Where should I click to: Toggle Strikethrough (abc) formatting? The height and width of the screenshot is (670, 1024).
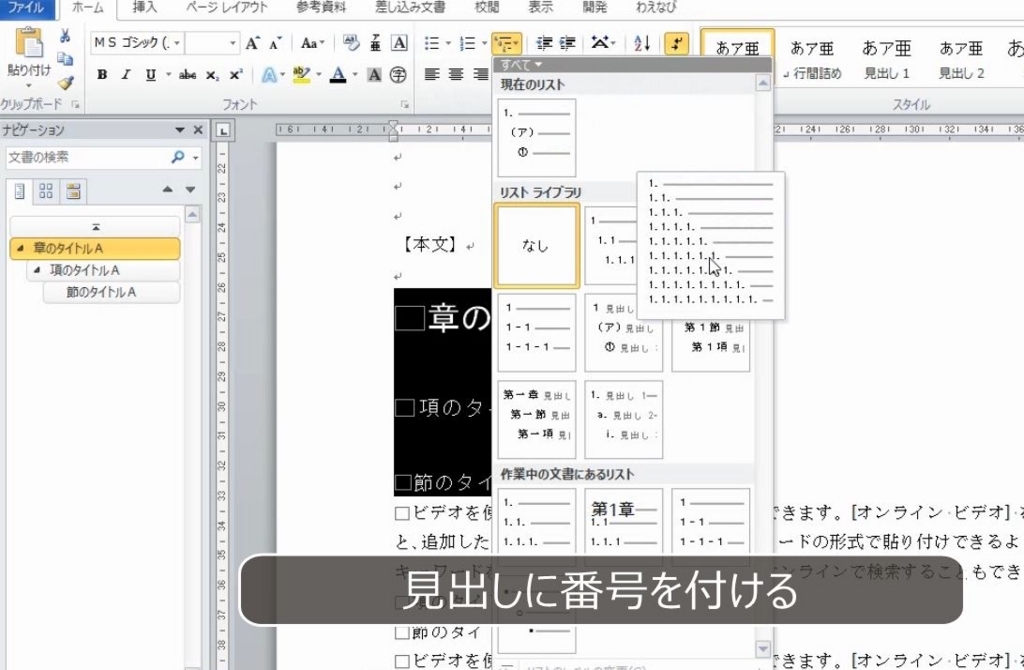[x=187, y=75]
